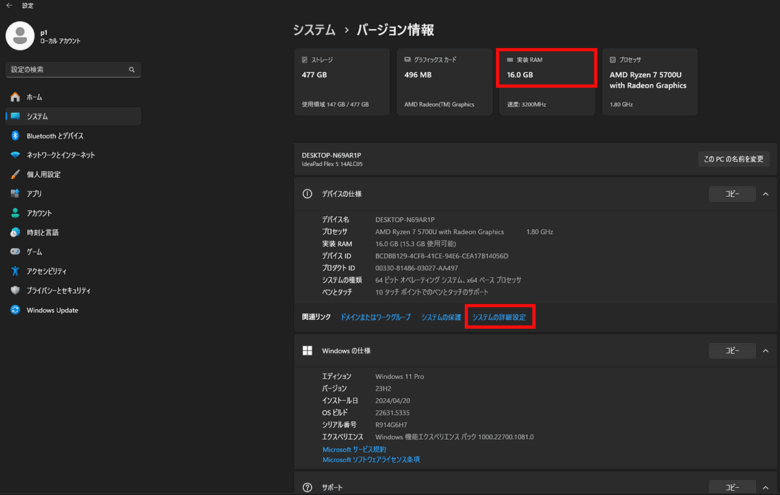Click the edition value Windows 11 Pro
This screenshot has height=495, width=780.
tap(399, 377)
